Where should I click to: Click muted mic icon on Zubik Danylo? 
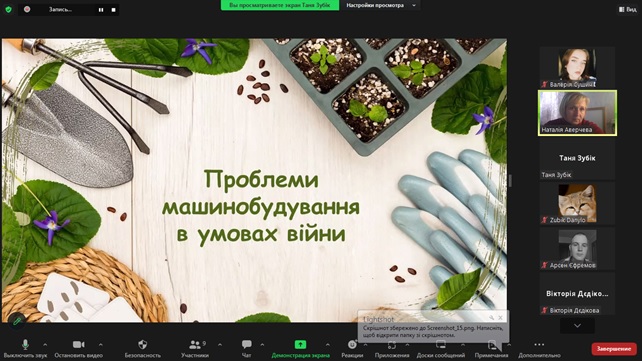point(545,220)
